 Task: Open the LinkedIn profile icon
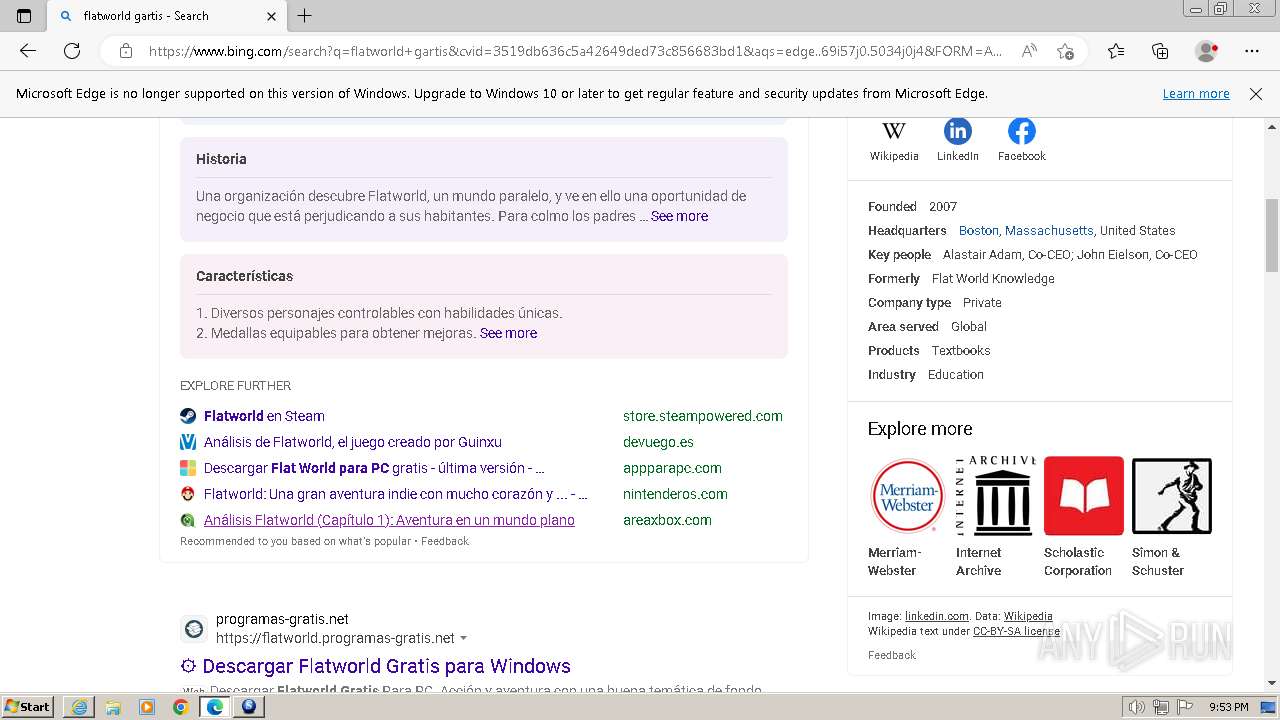pyautogui.click(x=957, y=131)
